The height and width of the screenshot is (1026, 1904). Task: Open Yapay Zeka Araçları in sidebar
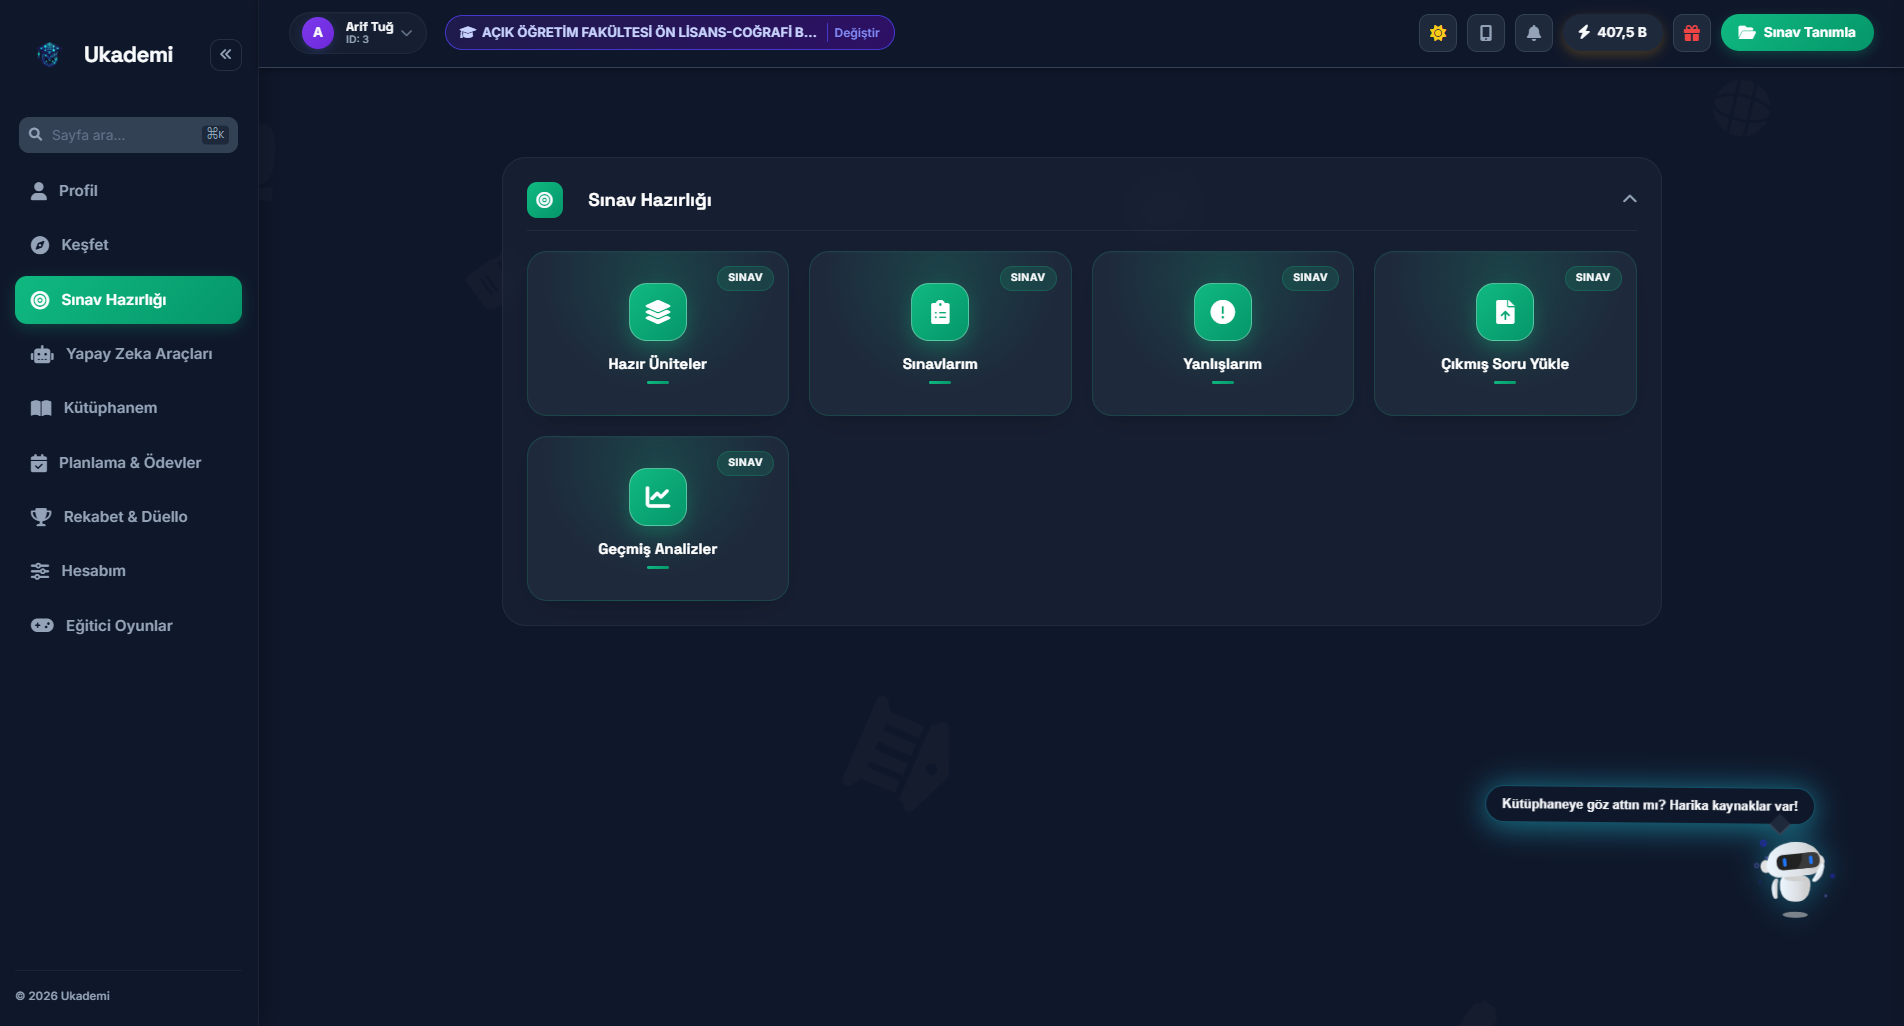pyautogui.click(x=128, y=354)
